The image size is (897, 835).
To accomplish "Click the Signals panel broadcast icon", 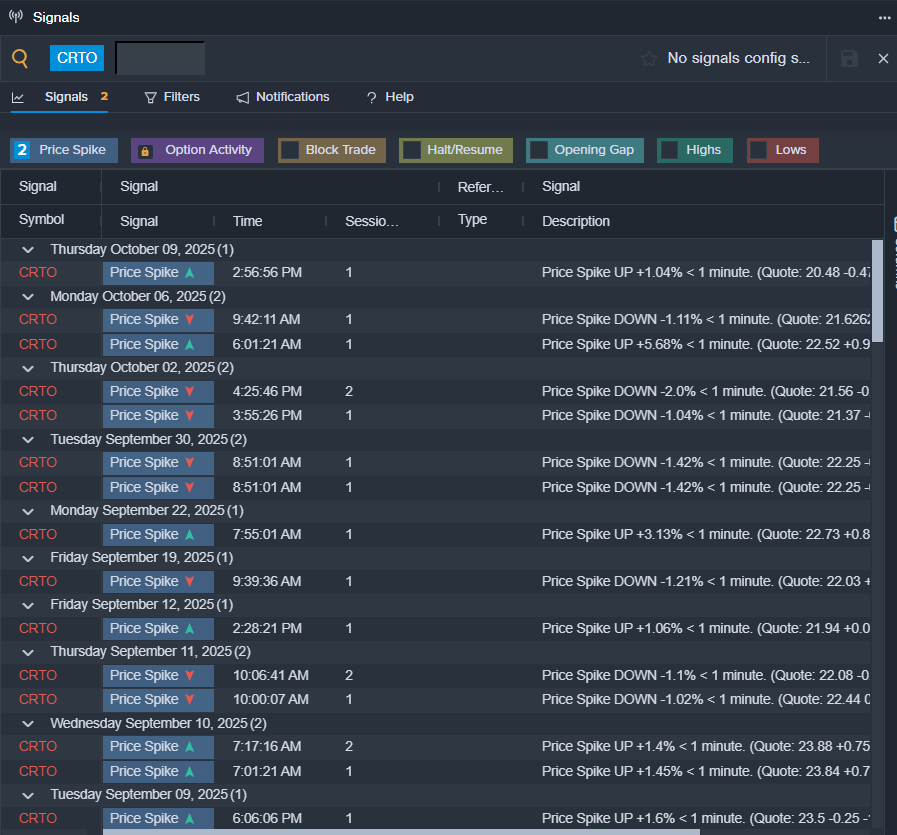I will coord(16,17).
